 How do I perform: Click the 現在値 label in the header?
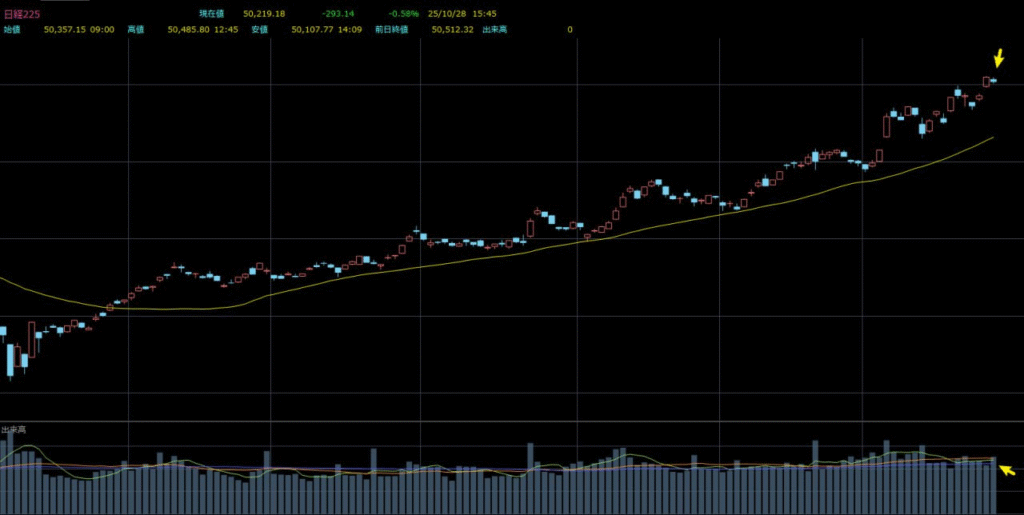pyautogui.click(x=211, y=14)
